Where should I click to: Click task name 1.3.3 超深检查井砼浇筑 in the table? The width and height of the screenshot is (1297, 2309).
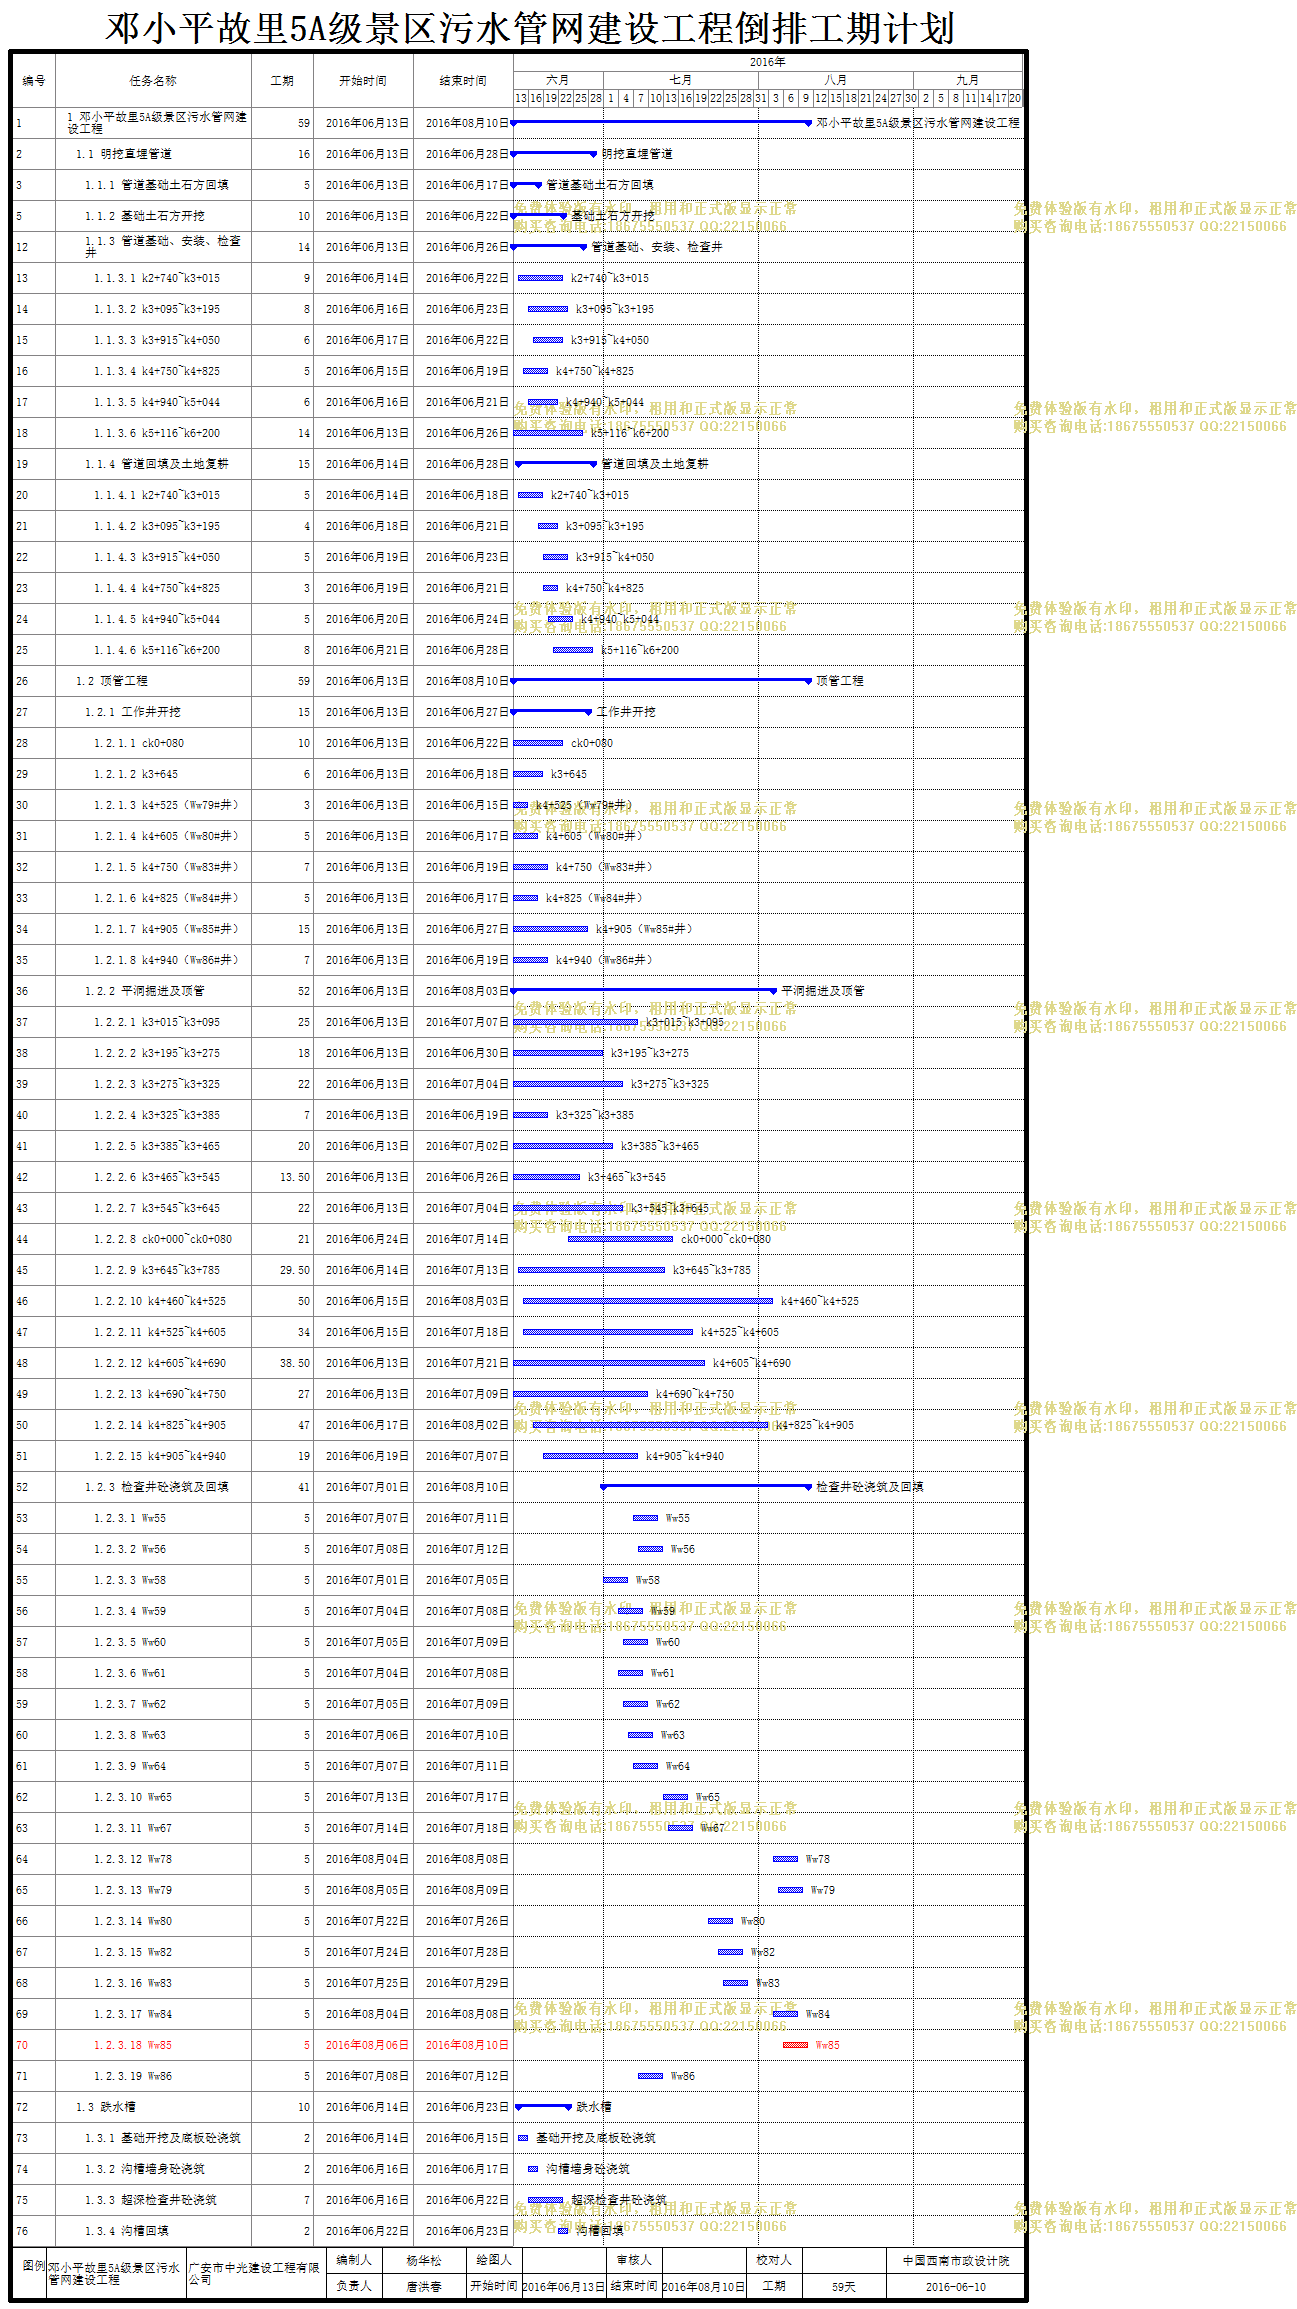tap(151, 2200)
